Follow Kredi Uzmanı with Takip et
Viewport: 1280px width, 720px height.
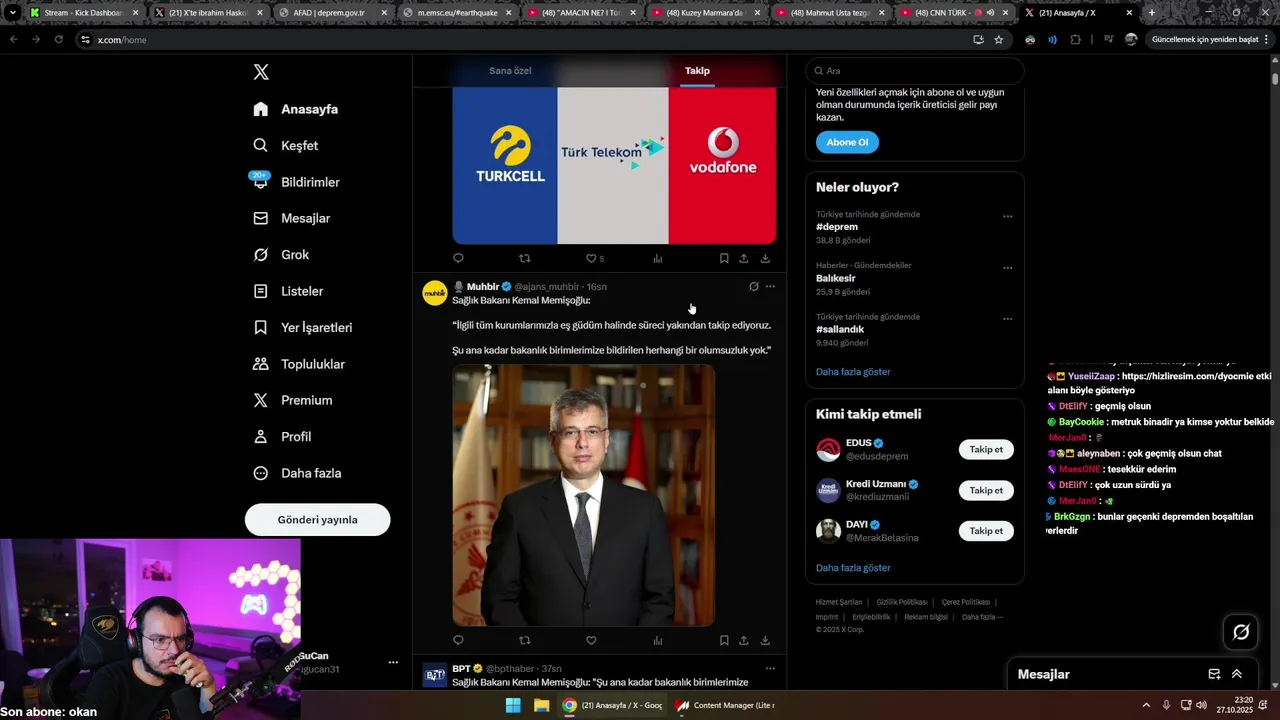[985, 490]
